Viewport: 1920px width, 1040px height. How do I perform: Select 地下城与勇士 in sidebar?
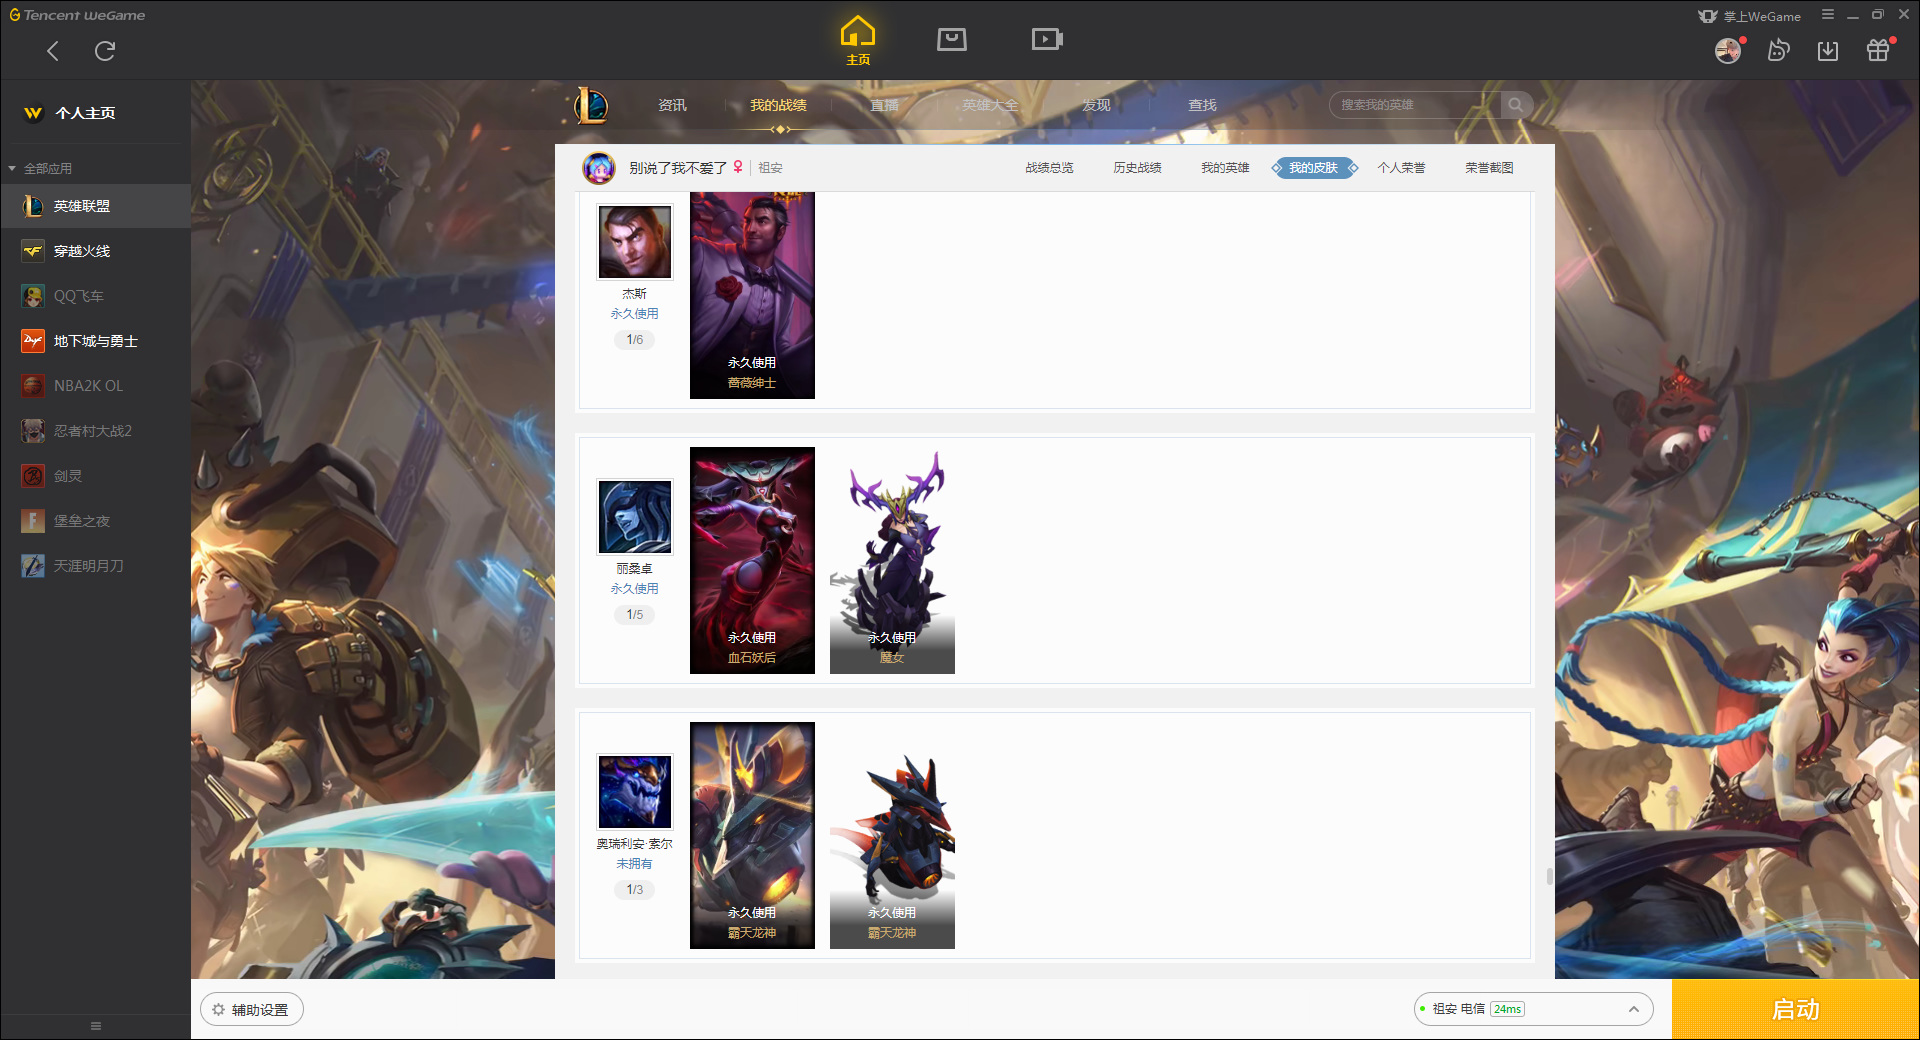click(x=96, y=341)
